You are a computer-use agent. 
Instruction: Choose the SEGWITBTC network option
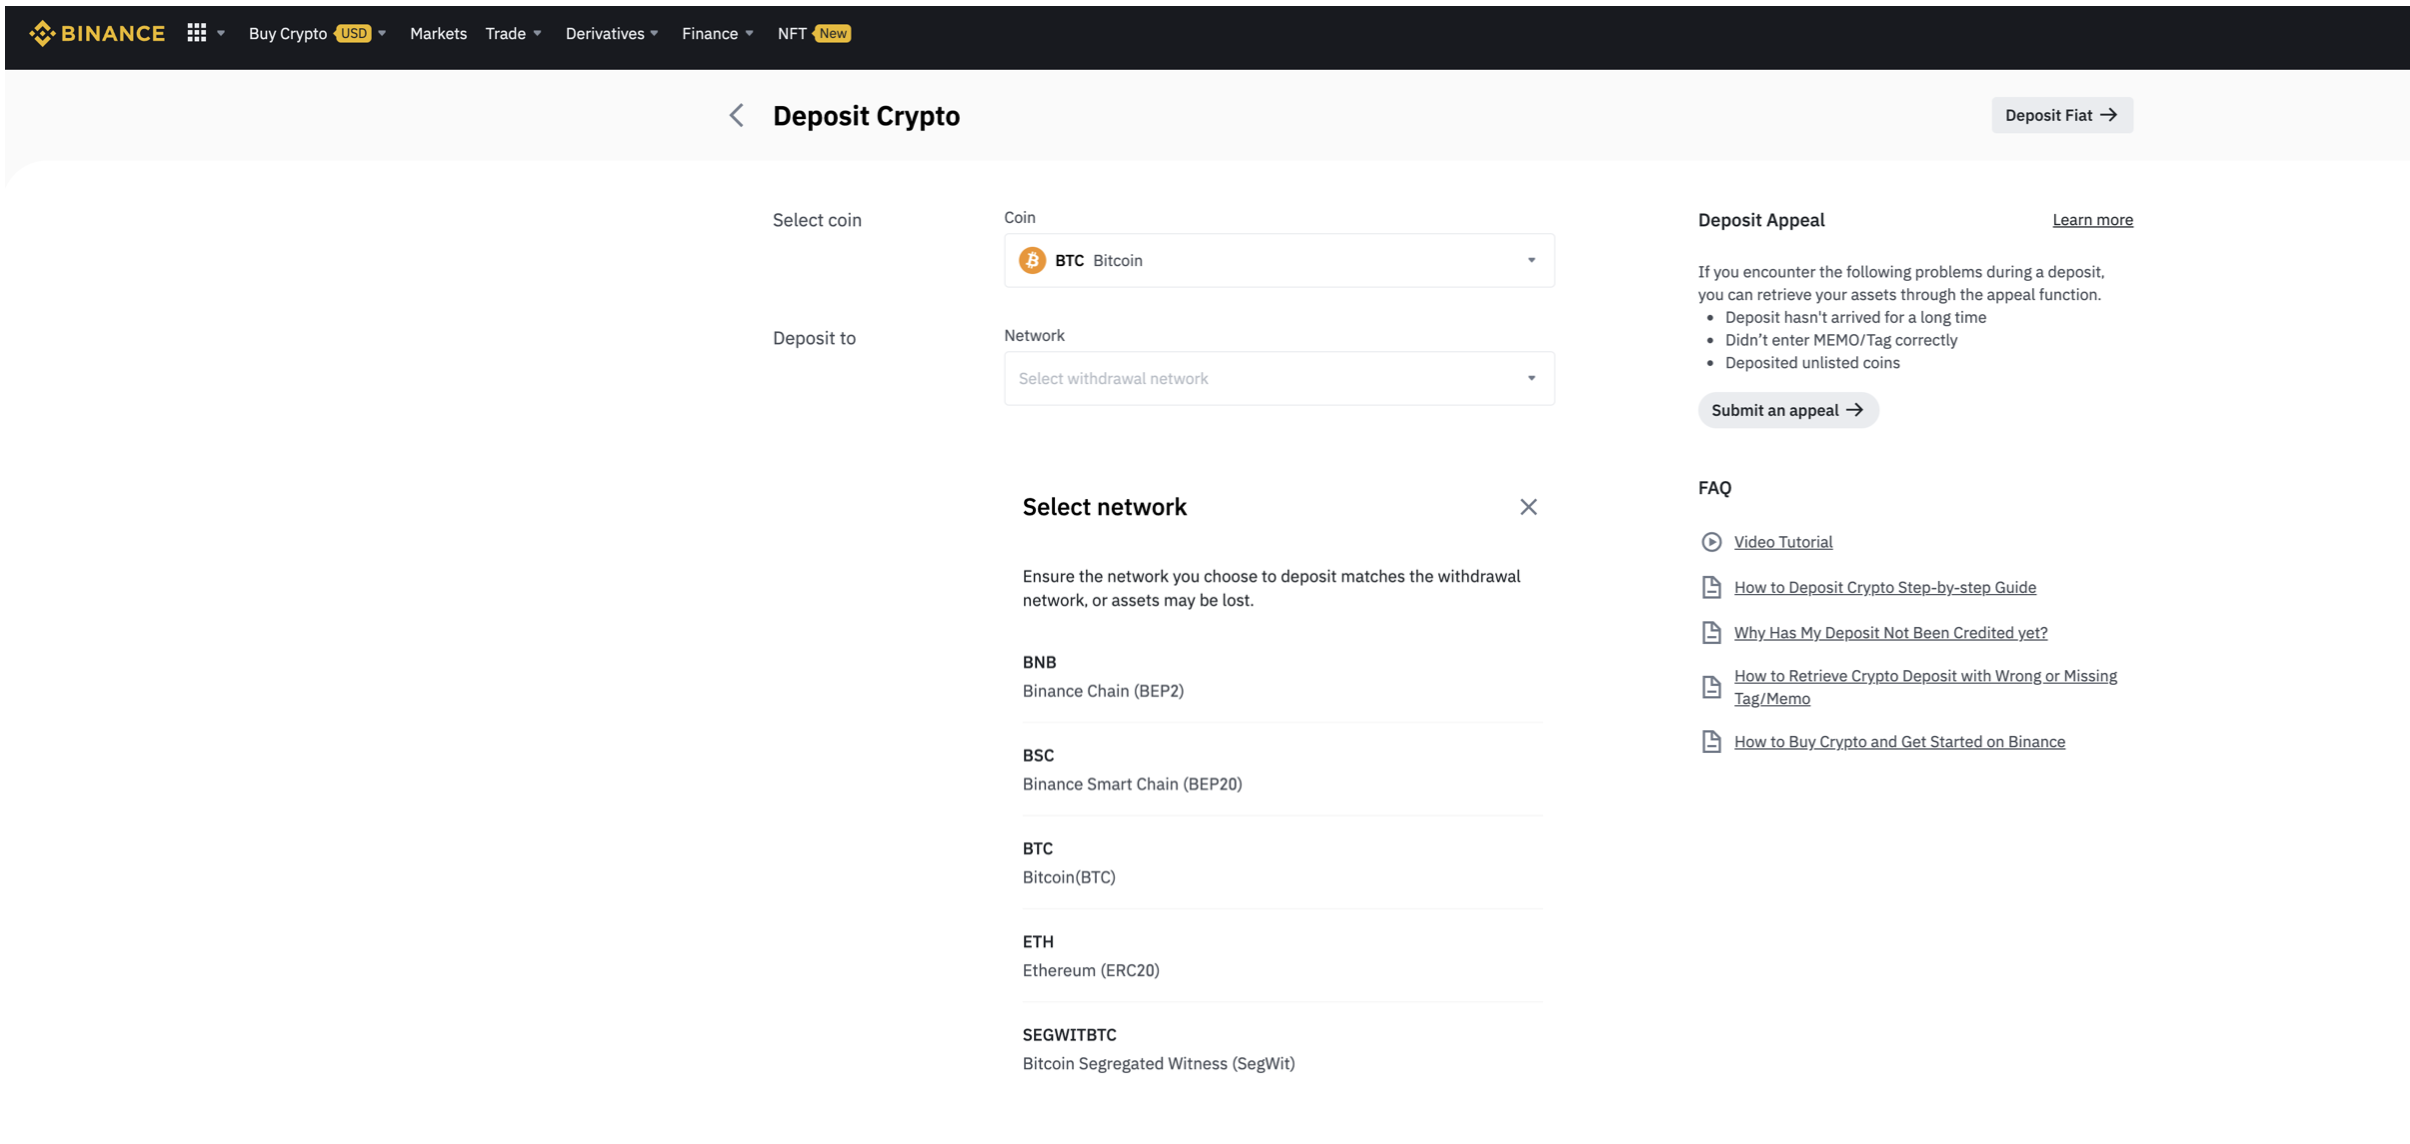click(1282, 1048)
